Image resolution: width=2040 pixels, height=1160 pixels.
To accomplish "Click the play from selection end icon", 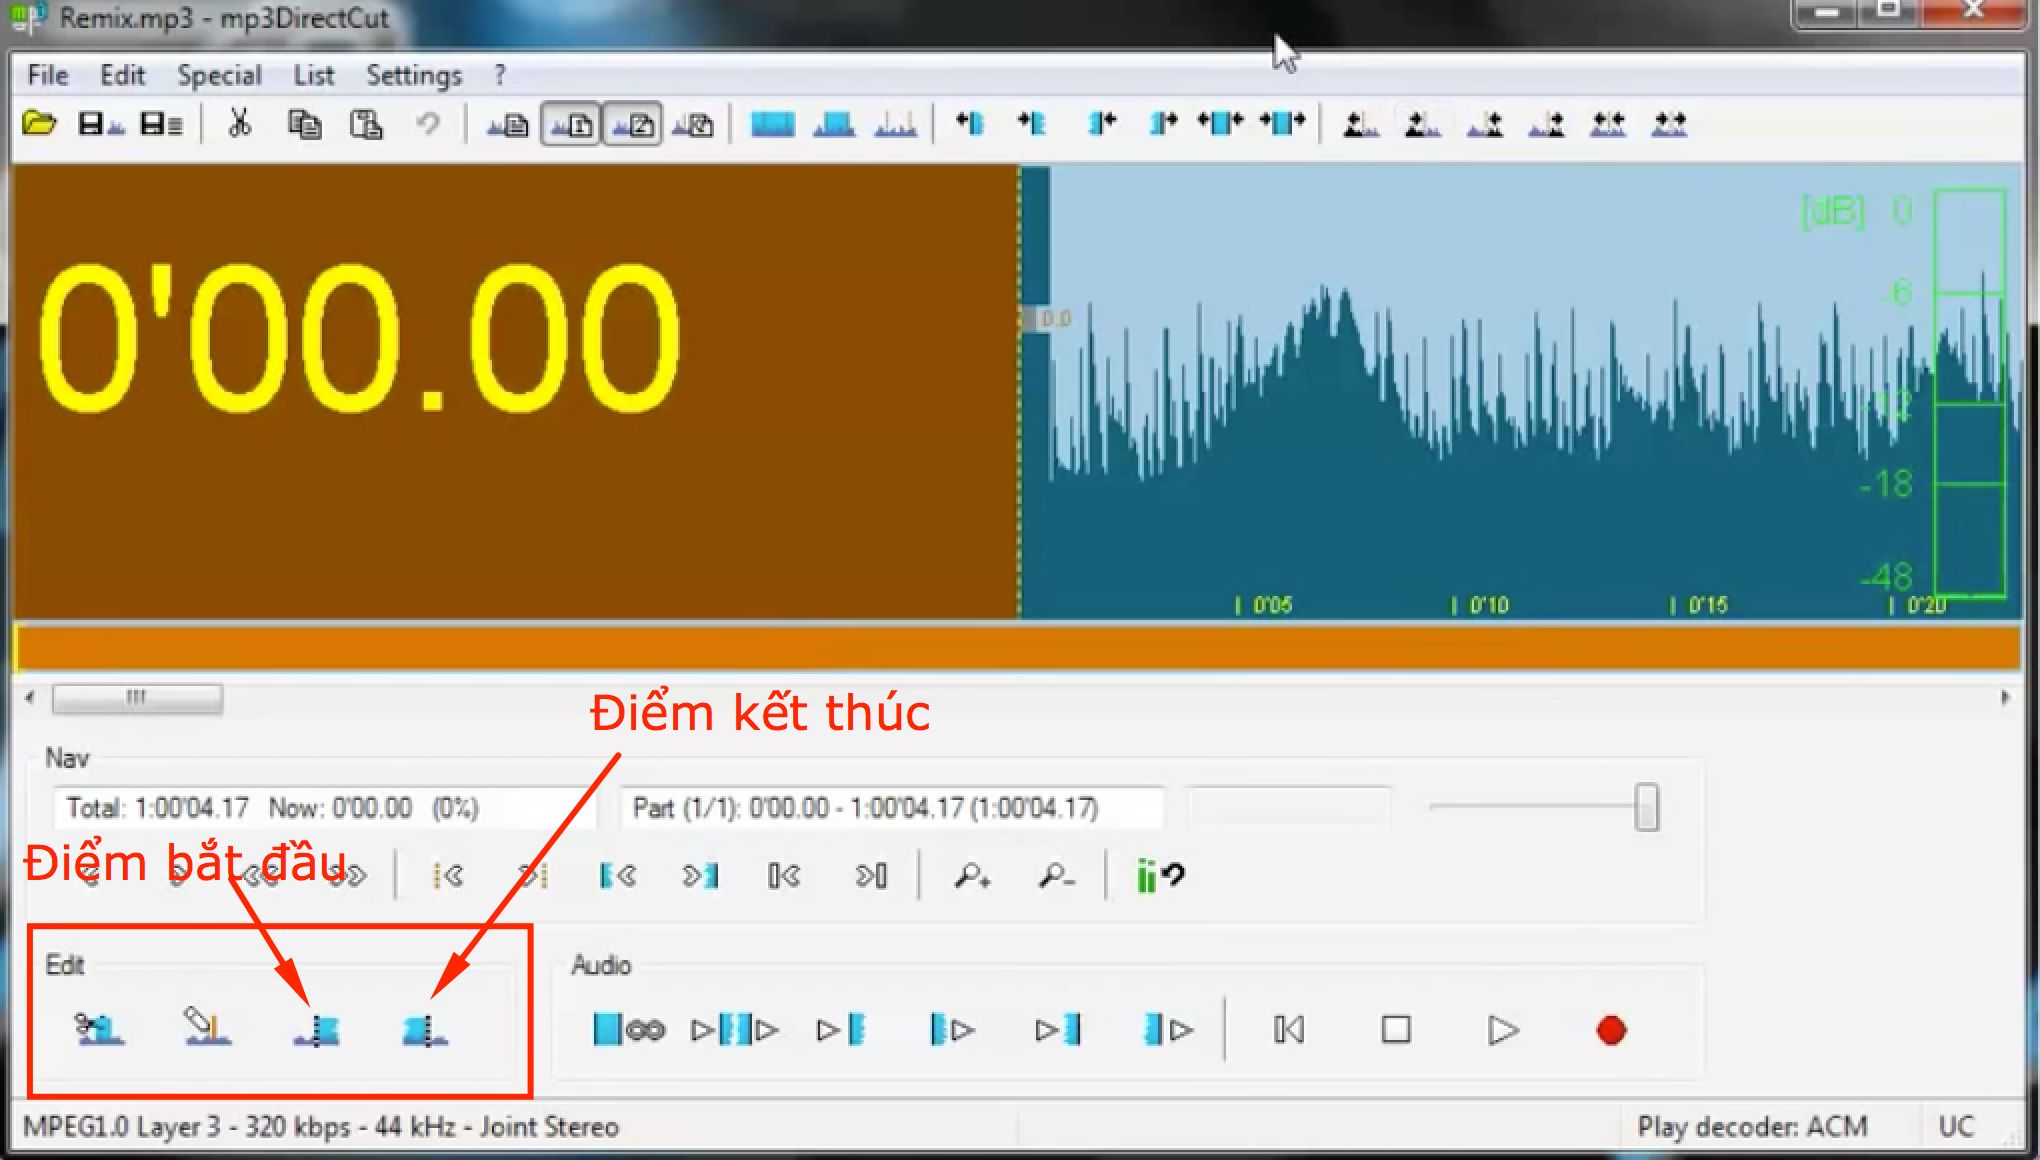I will [x=1168, y=1029].
